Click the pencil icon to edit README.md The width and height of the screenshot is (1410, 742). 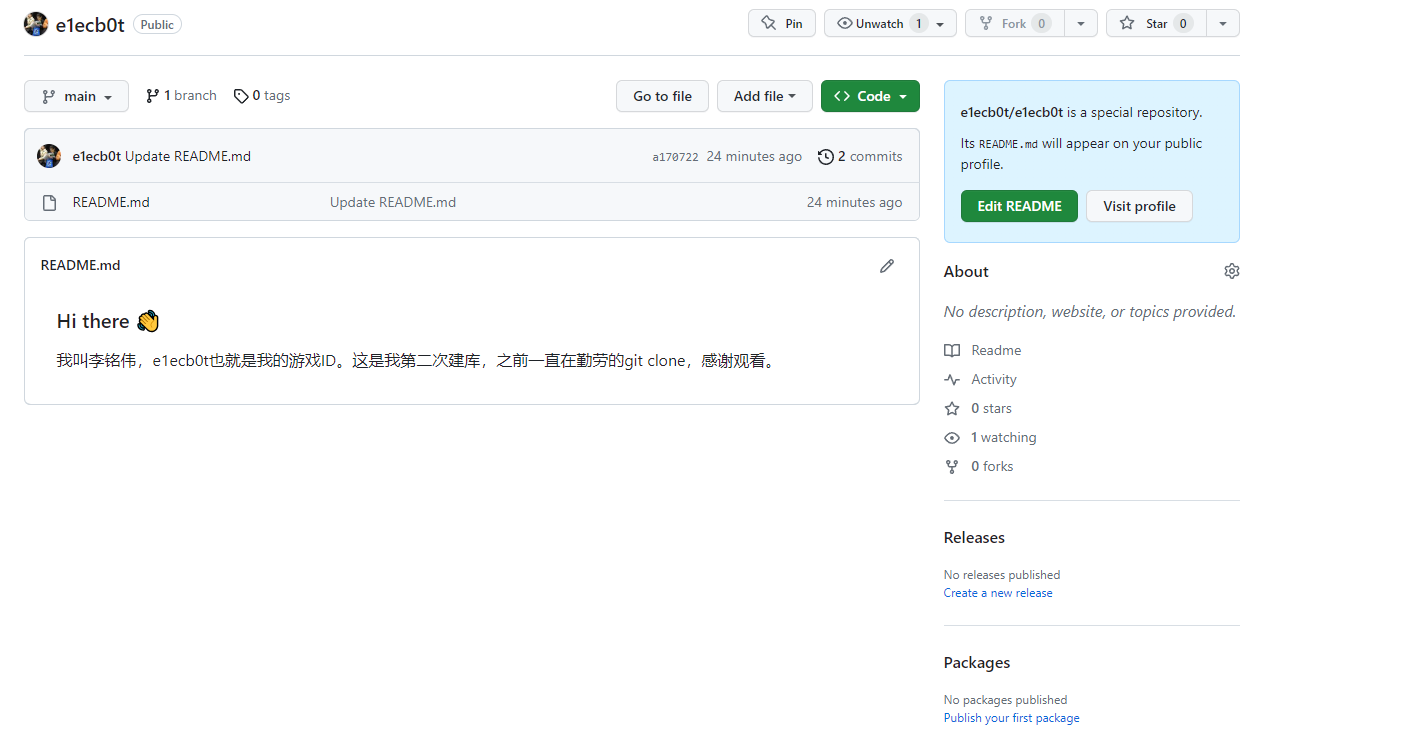(887, 266)
